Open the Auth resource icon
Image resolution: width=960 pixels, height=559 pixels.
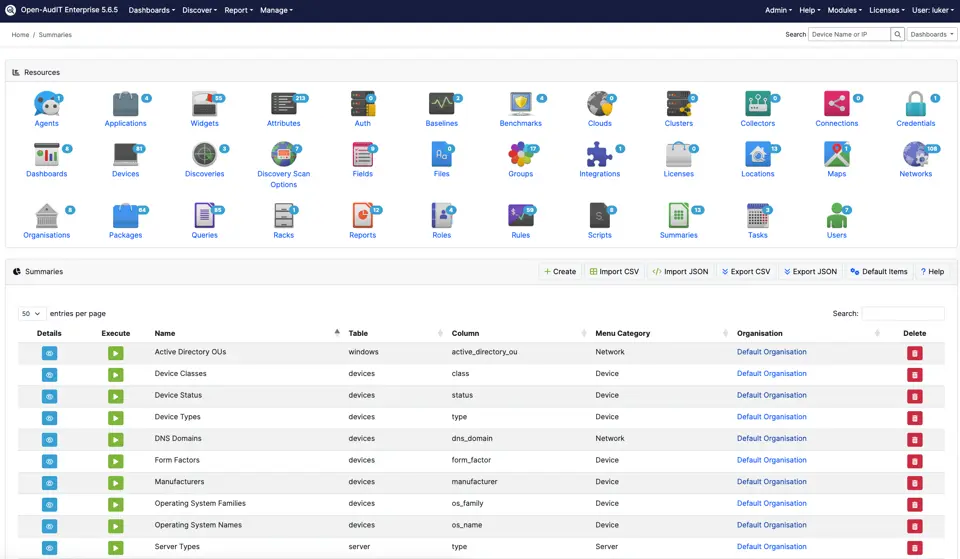(x=362, y=103)
